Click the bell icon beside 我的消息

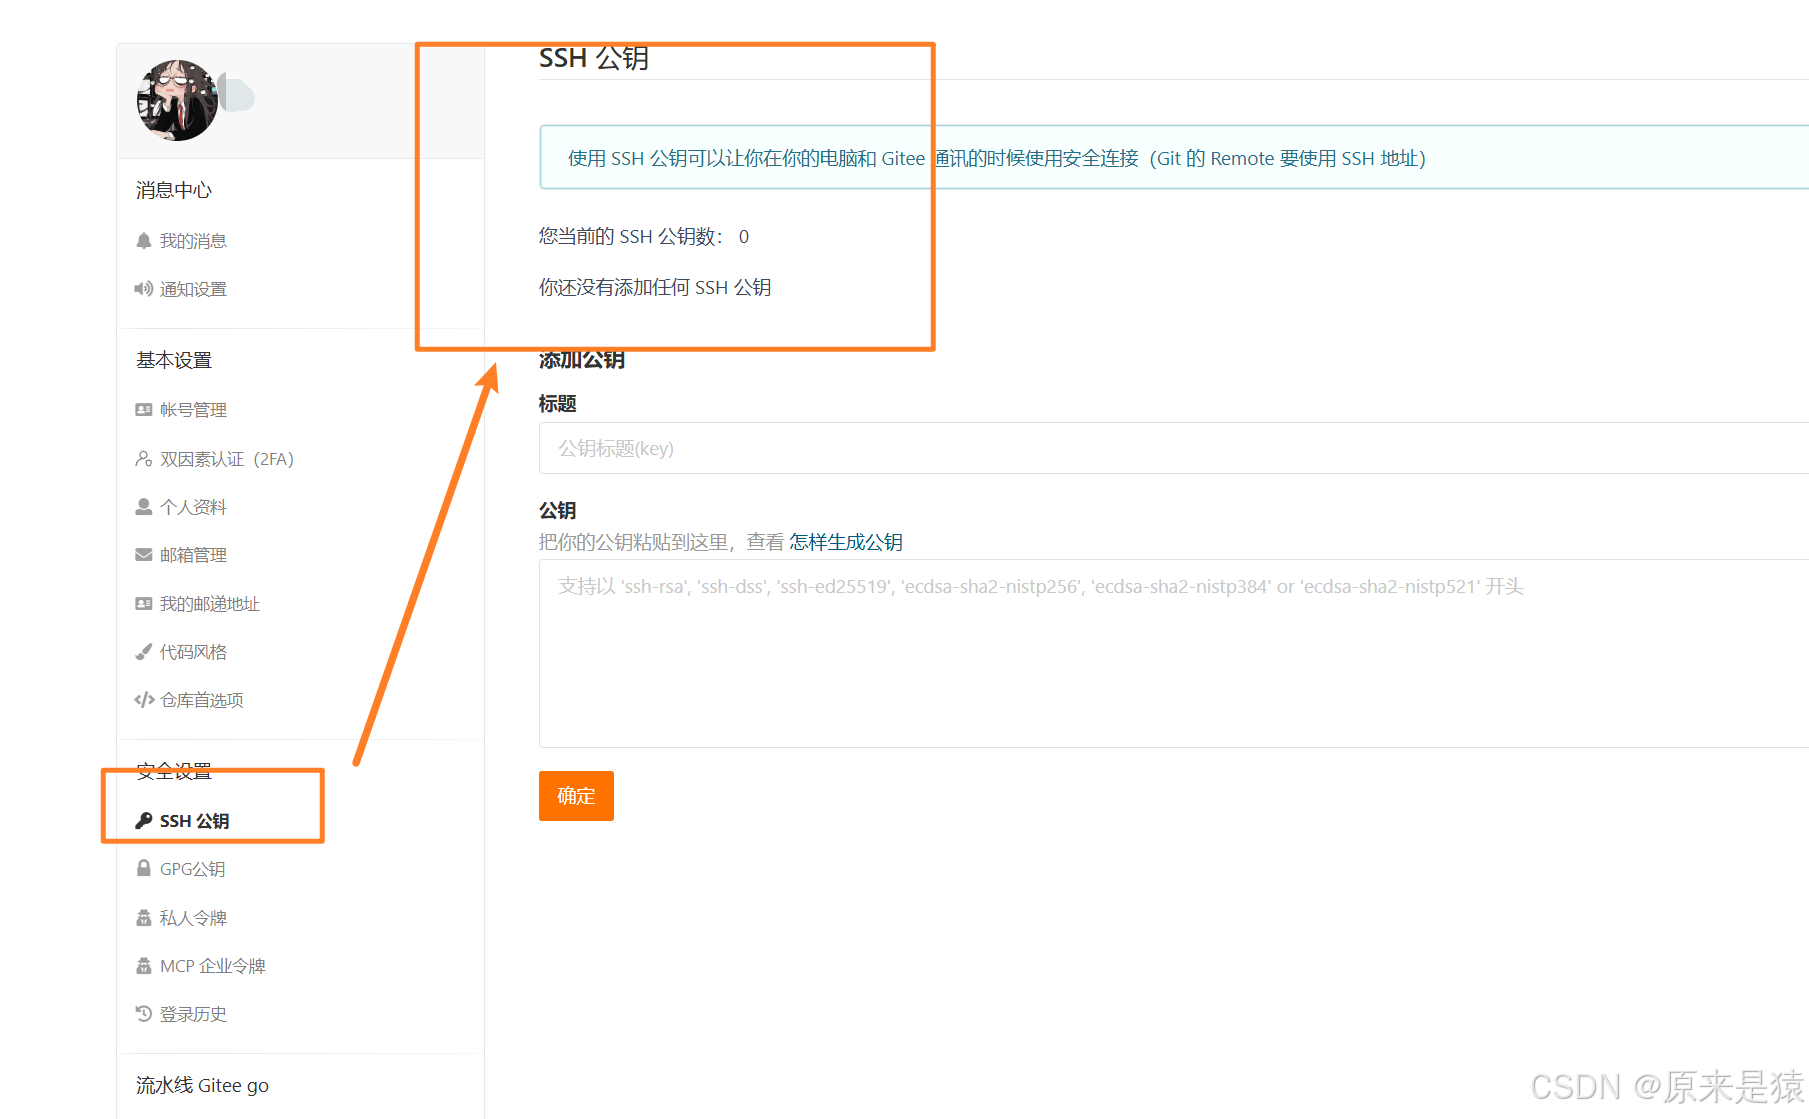pyautogui.click(x=144, y=241)
